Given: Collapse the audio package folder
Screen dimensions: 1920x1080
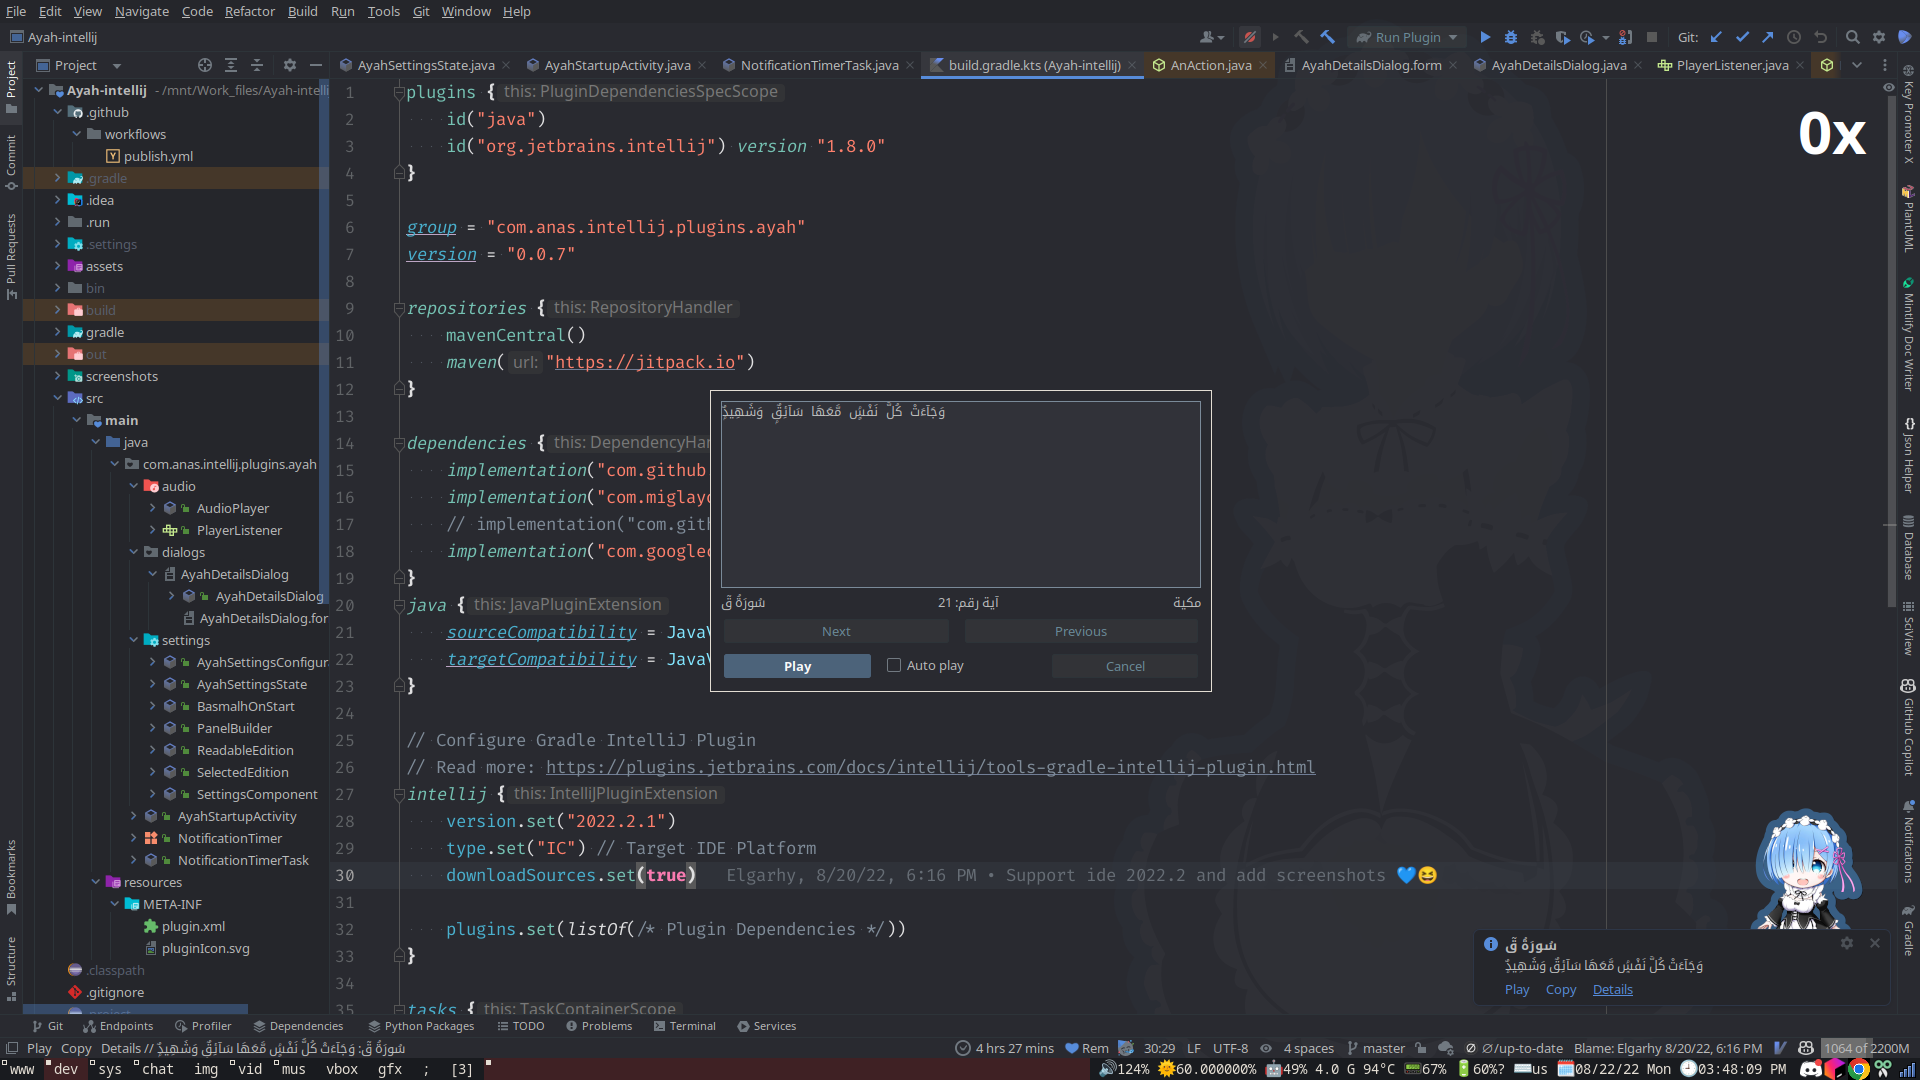Looking at the screenshot, I should (x=134, y=486).
